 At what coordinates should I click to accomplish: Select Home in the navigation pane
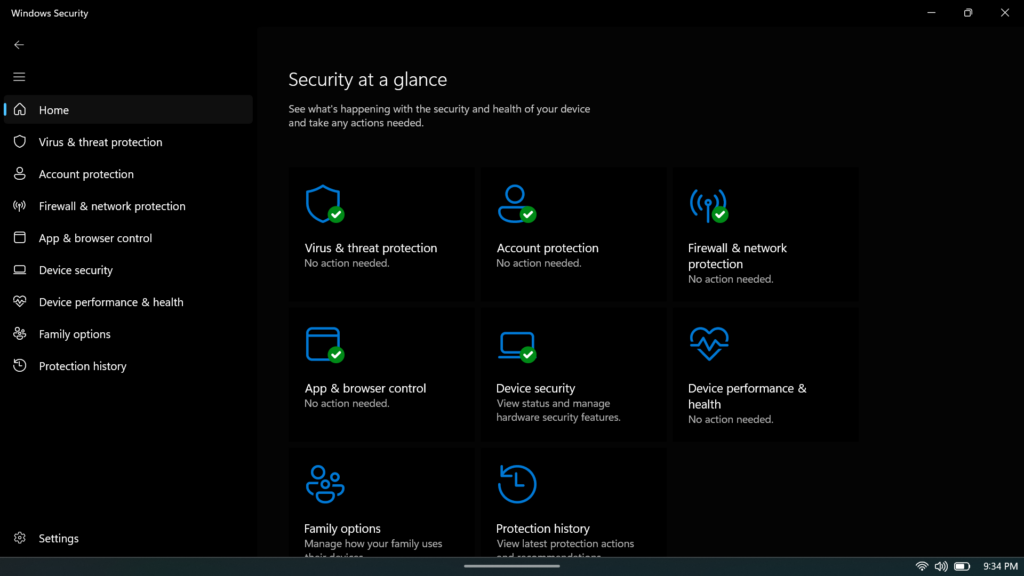click(x=128, y=110)
